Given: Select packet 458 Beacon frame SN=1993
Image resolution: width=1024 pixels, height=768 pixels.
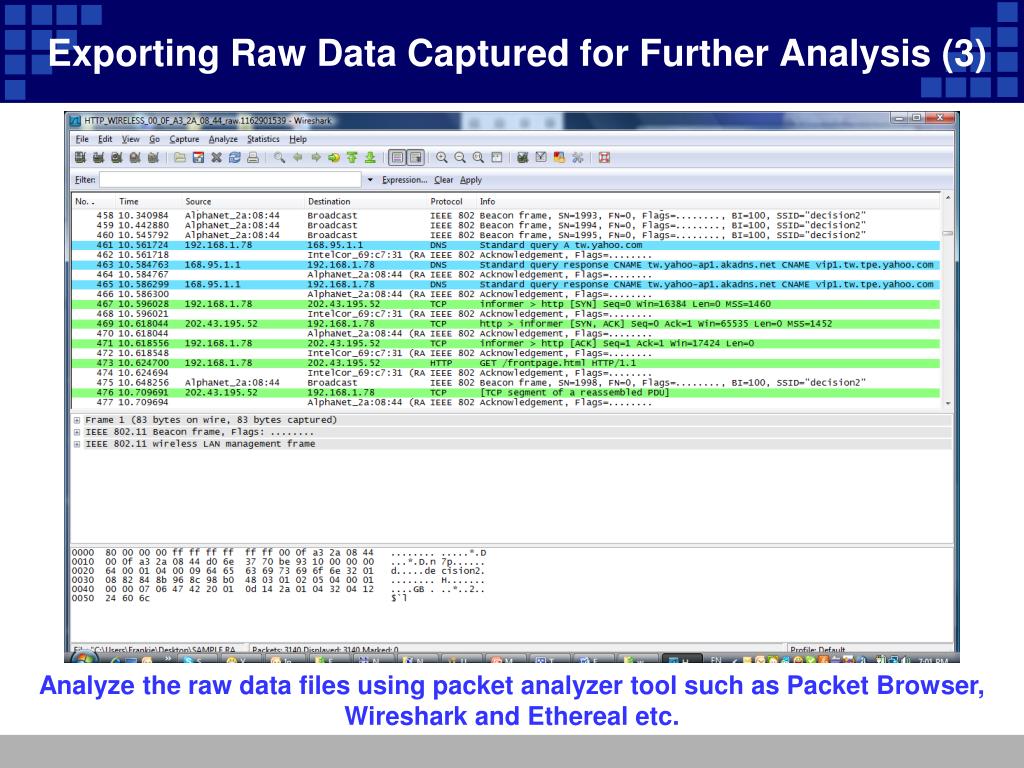Looking at the screenshot, I should click(505, 216).
